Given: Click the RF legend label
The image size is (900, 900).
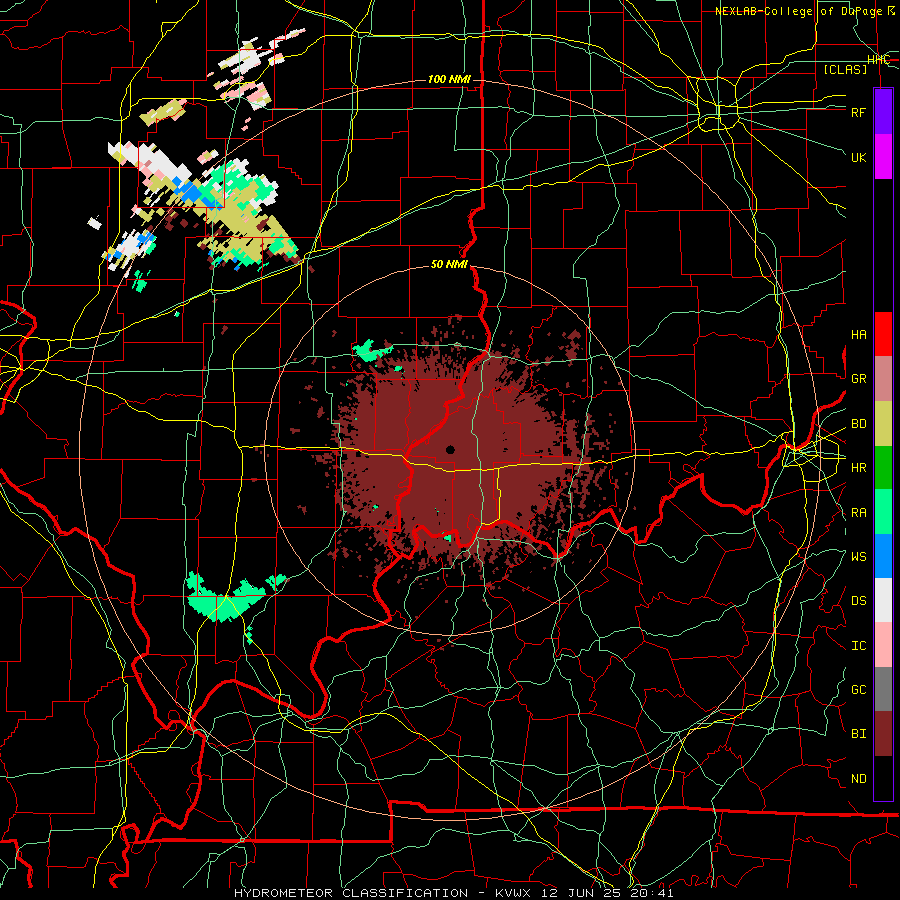Looking at the screenshot, I should (858, 112).
